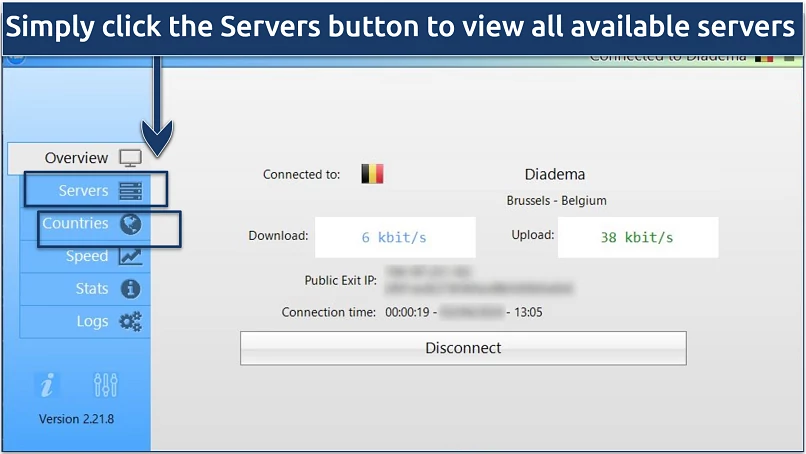
Task: Click the Diadema server name
Action: 555,174
